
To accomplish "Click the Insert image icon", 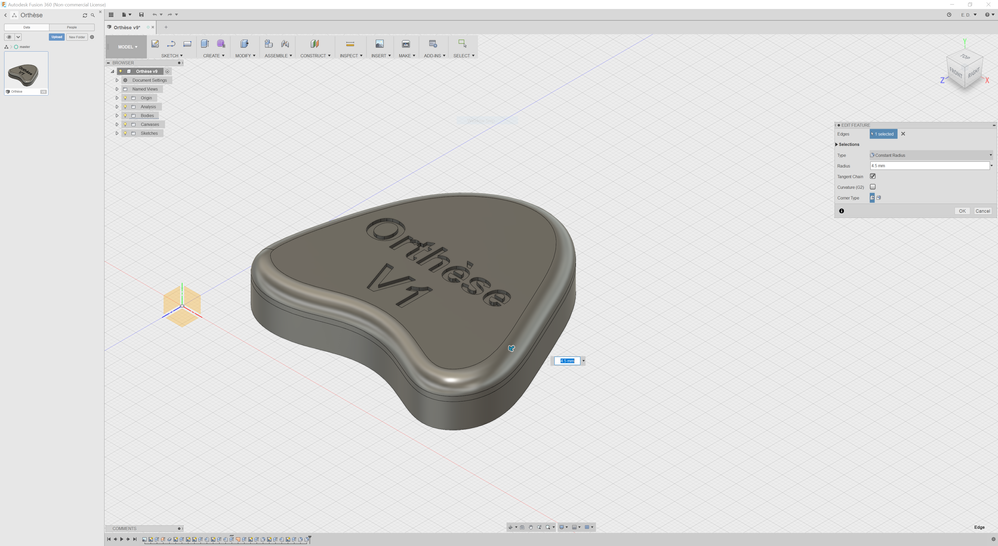I will (x=379, y=44).
